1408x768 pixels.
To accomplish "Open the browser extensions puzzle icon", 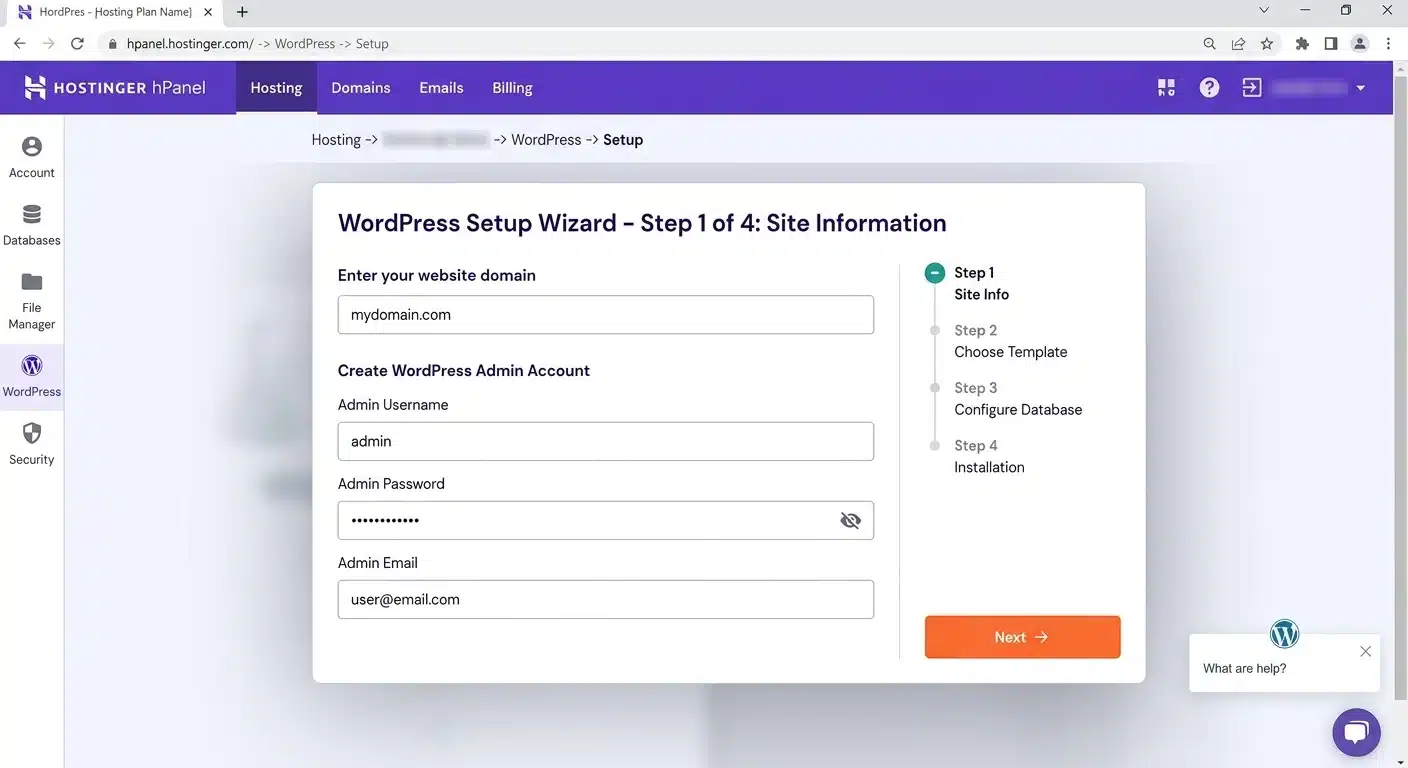I will (1302, 44).
